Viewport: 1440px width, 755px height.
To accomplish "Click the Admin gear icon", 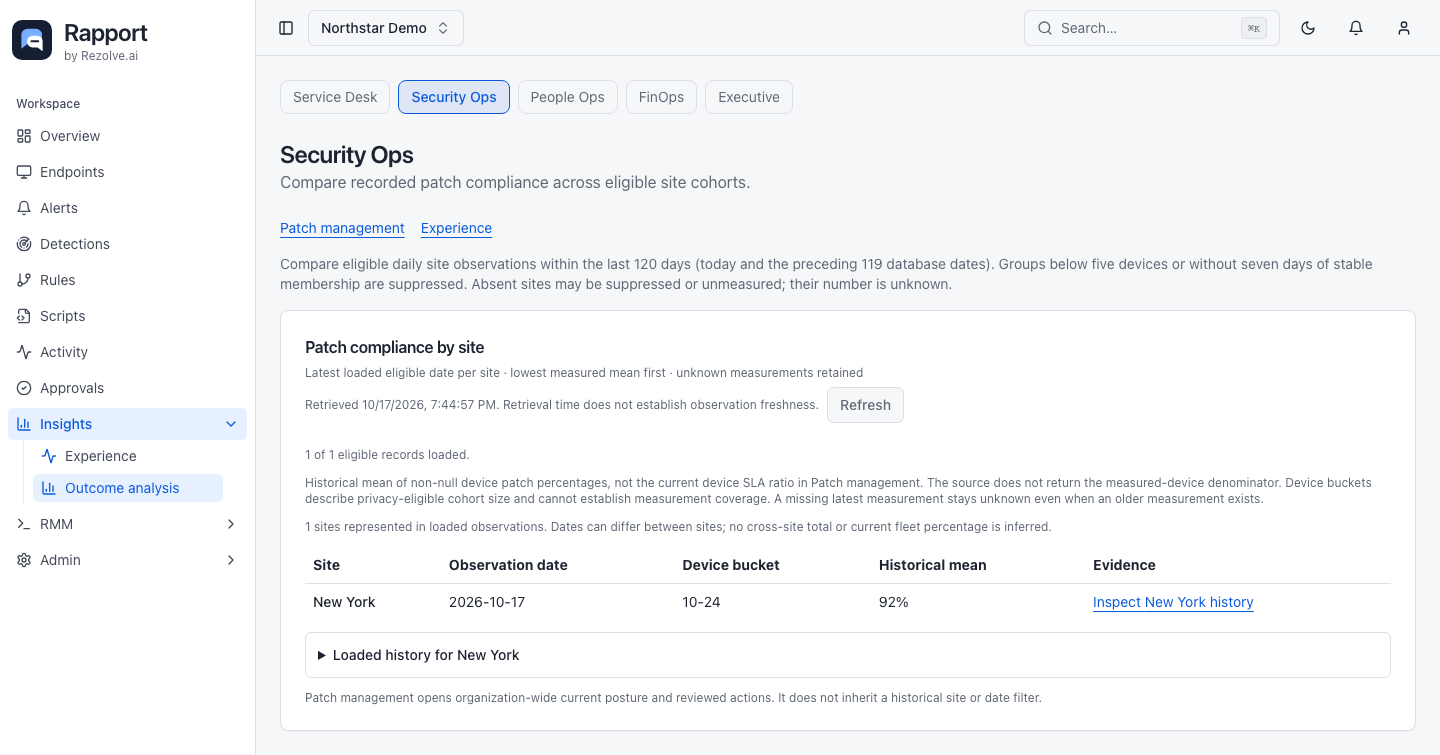I will coord(24,560).
